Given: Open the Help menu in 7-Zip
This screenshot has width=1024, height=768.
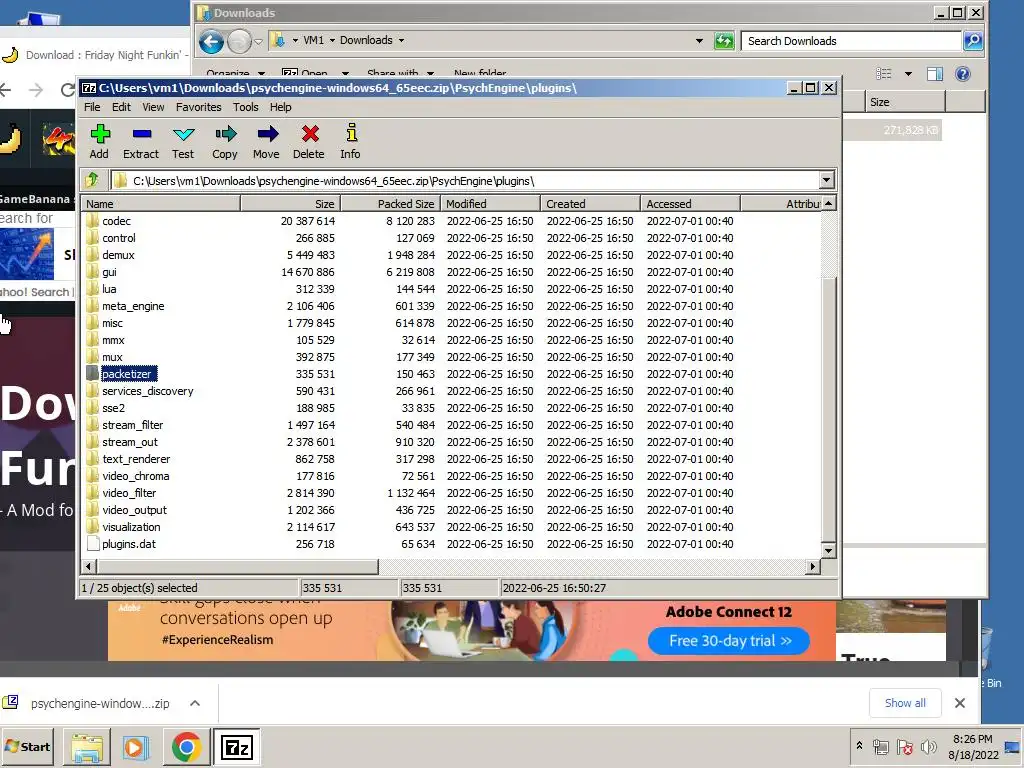Looking at the screenshot, I should click(x=281, y=107).
